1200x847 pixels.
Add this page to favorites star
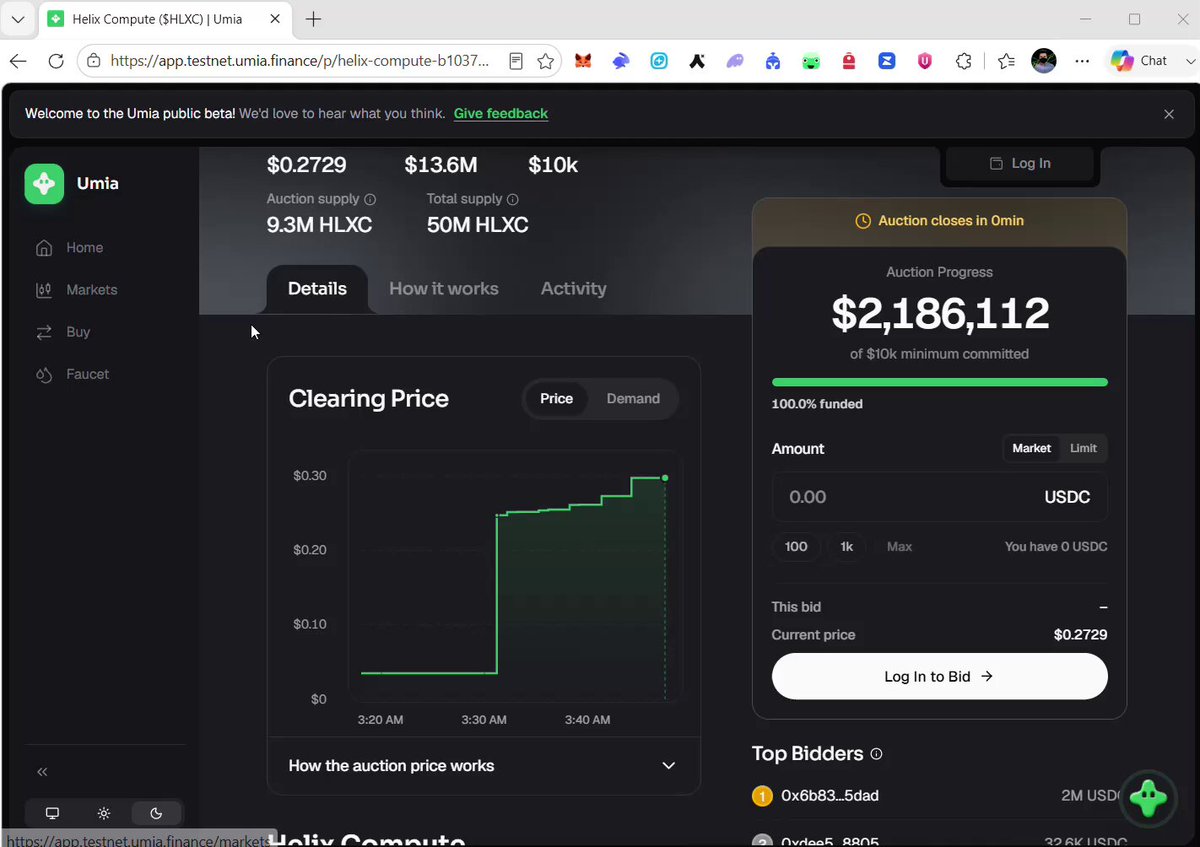[545, 61]
